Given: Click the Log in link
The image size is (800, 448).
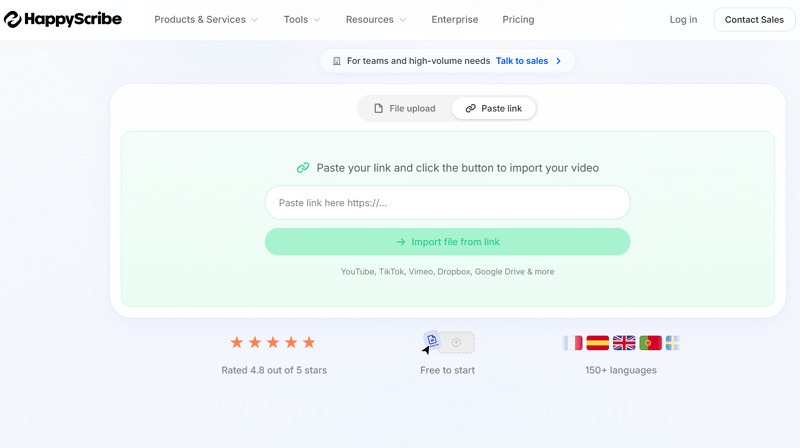Looking at the screenshot, I should 683,19.
